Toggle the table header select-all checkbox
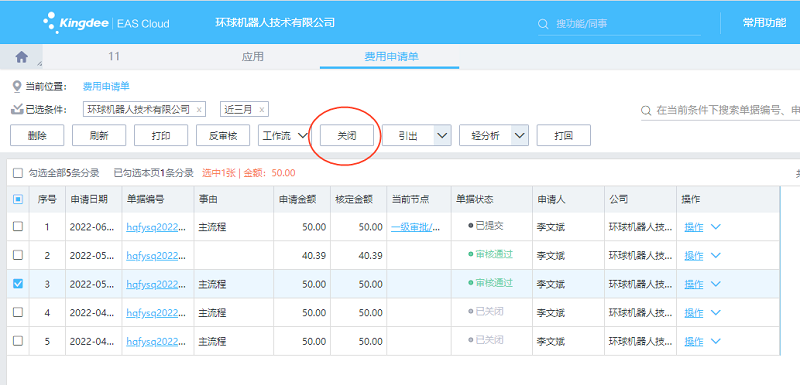The width and height of the screenshot is (800, 385). (18, 199)
